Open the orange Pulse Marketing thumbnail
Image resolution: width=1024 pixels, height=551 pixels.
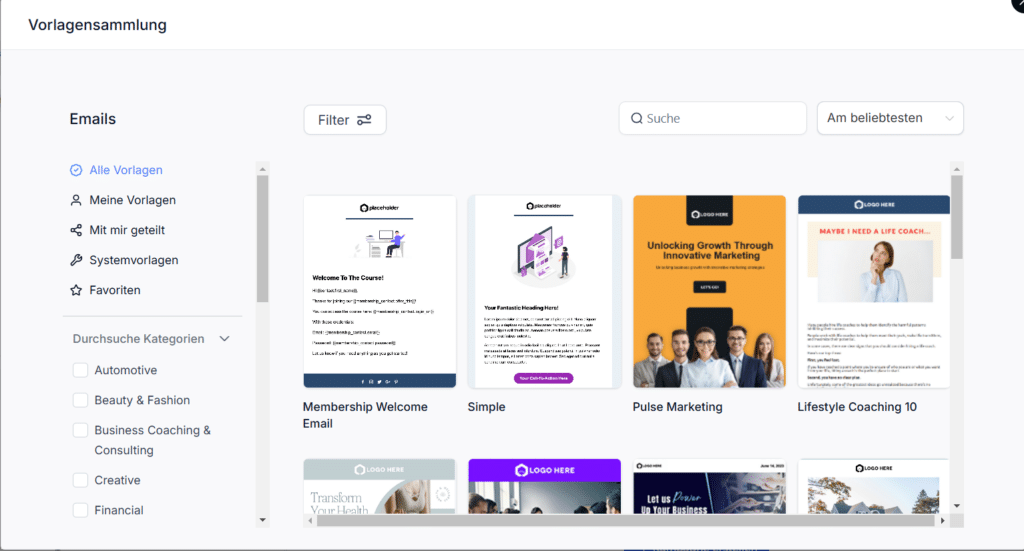click(709, 291)
